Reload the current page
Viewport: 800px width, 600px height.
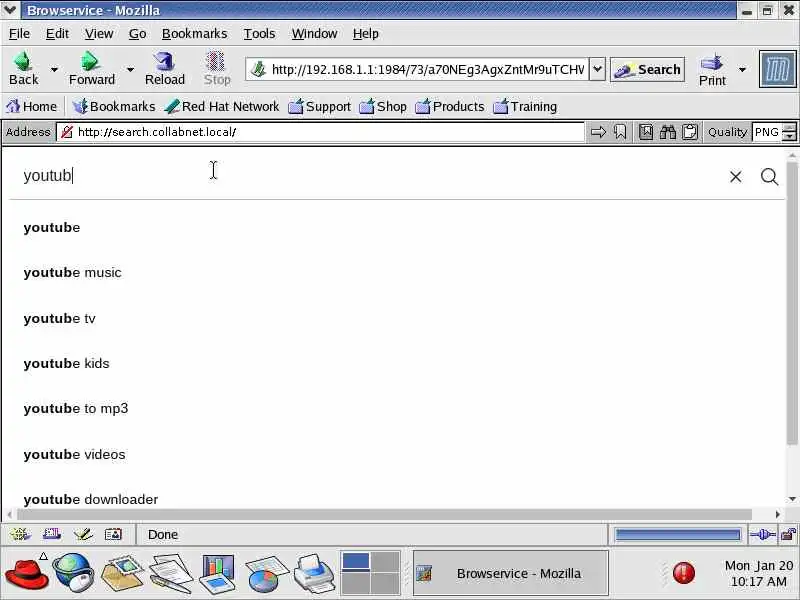pos(165,69)
